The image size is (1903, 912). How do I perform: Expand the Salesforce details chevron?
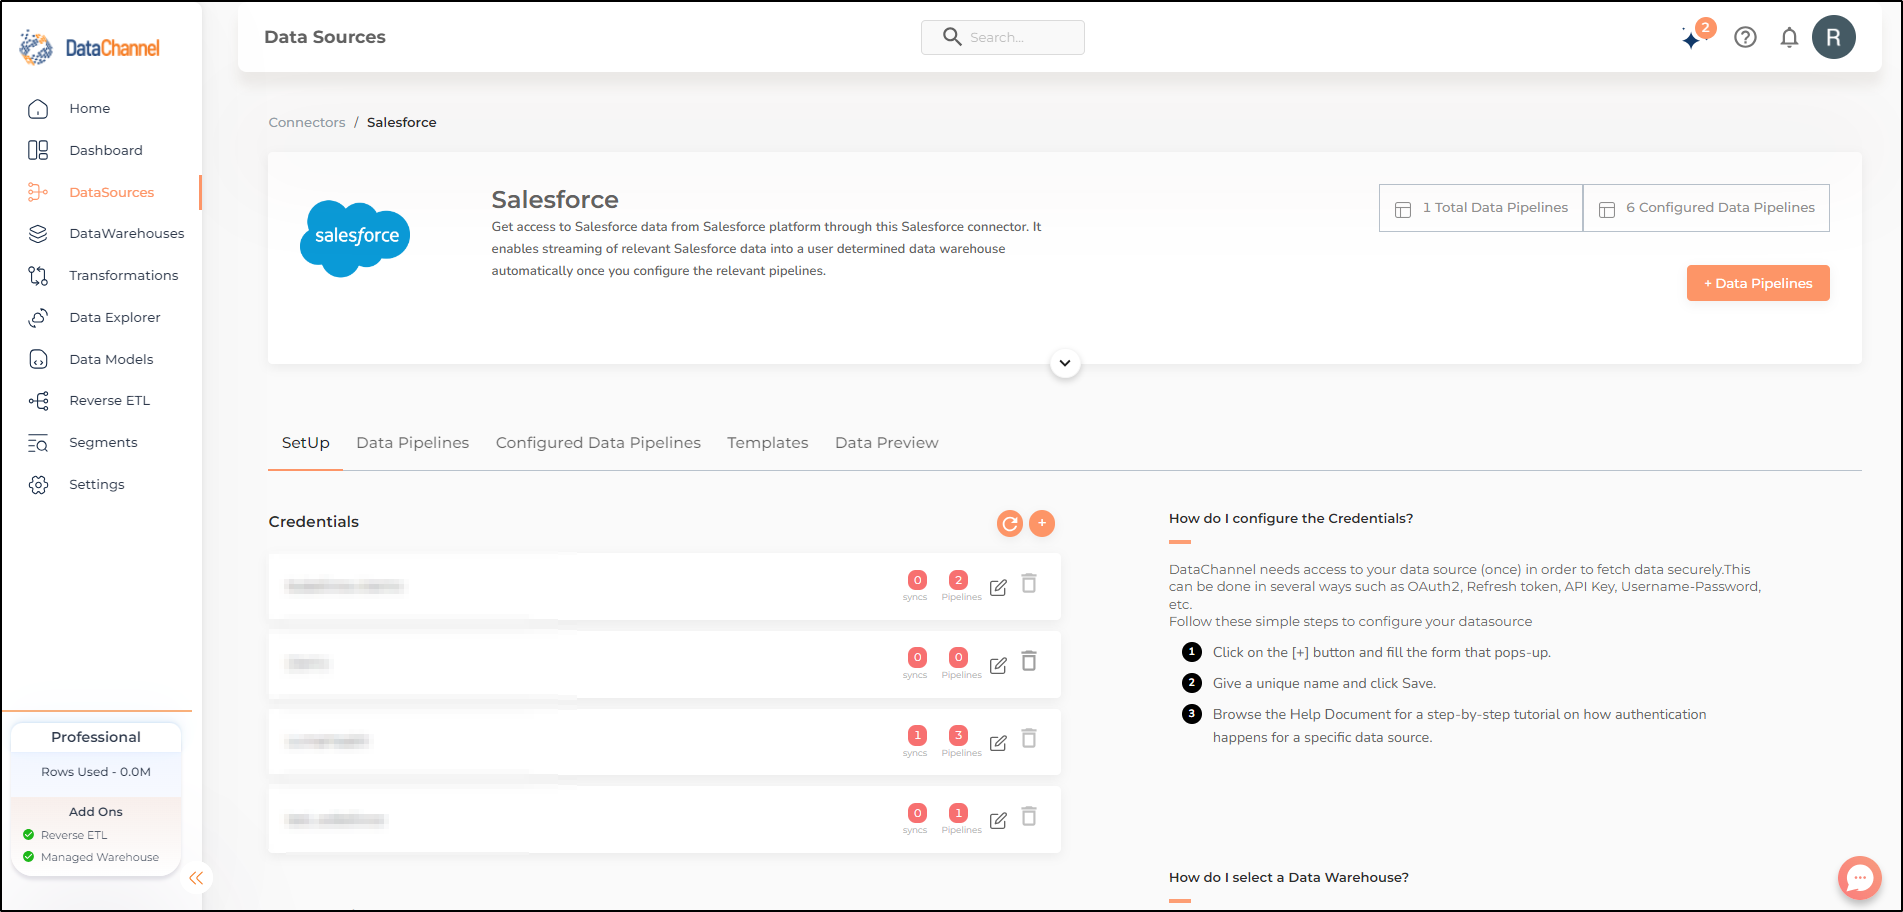point(1065,363)
